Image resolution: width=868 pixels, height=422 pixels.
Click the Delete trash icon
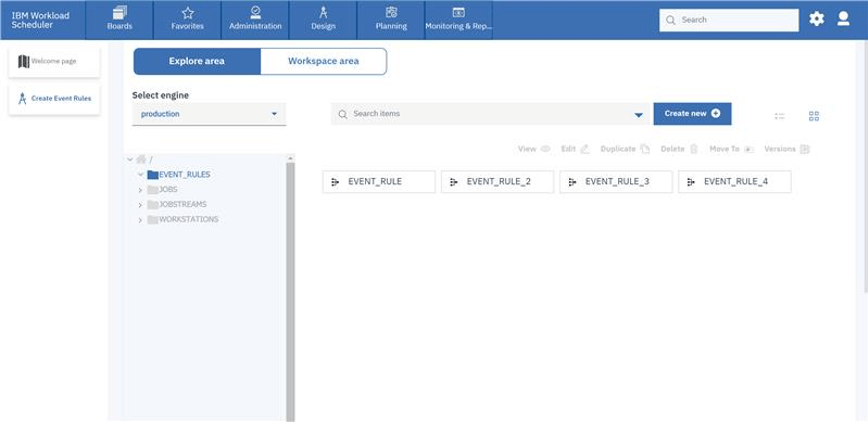pos(693,148)
